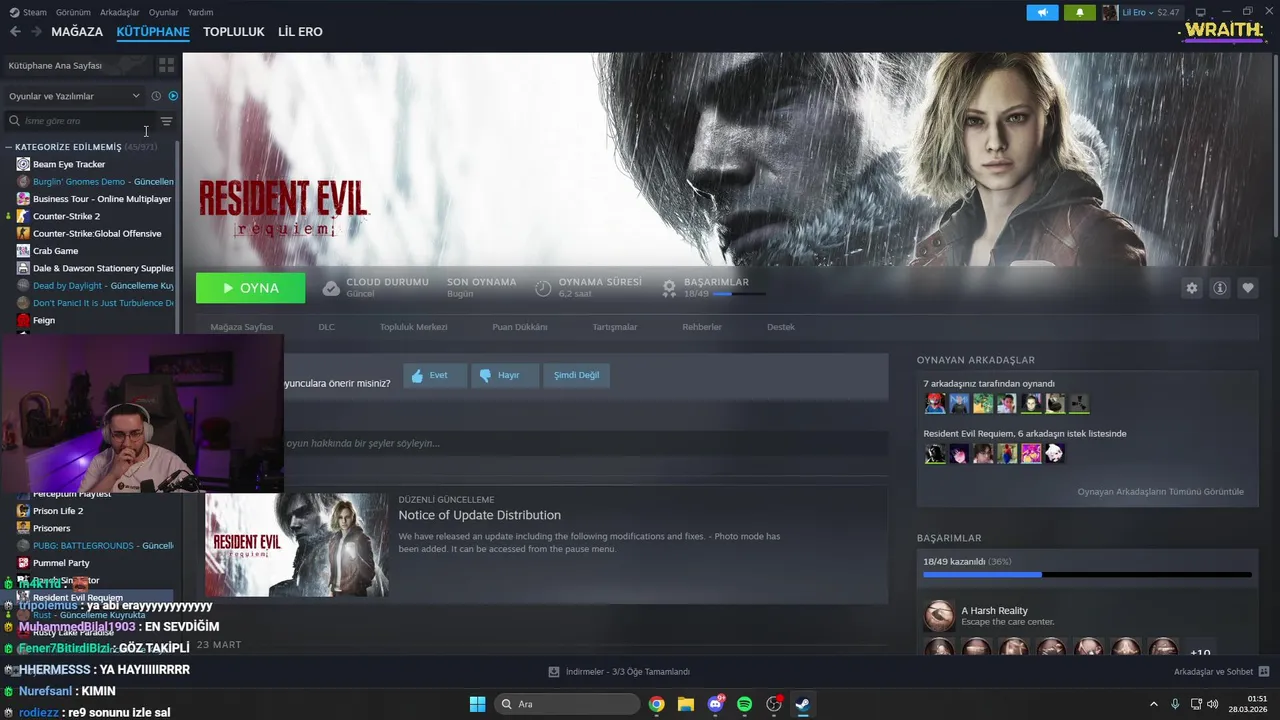Image resolution: width=1280 pixels, height=720 pixels.
Task: Select Prison Life 2 in the list
Action: 58,511
